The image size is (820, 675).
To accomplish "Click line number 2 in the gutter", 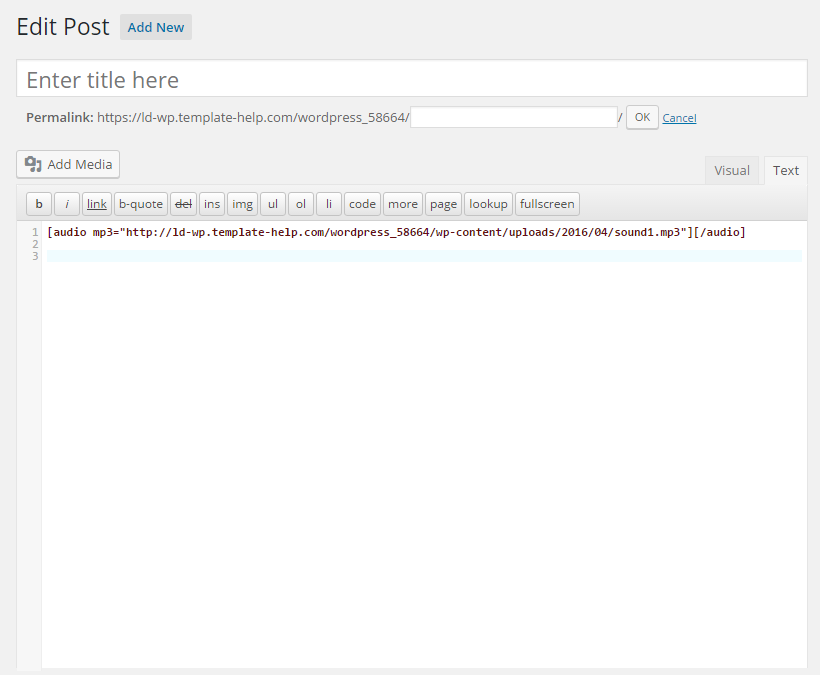I will pyautogui.click(x=35, y=244).
